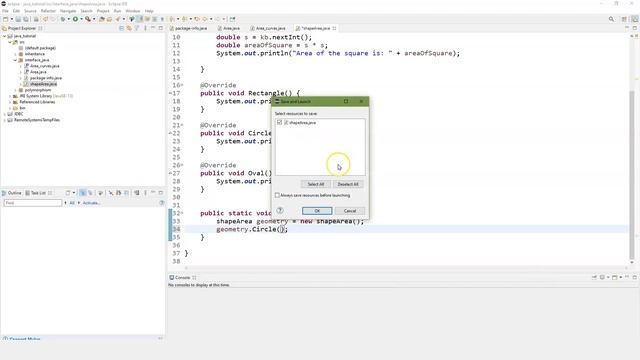Open the Debug button dropdown arrow

click(x=69, y=19)
